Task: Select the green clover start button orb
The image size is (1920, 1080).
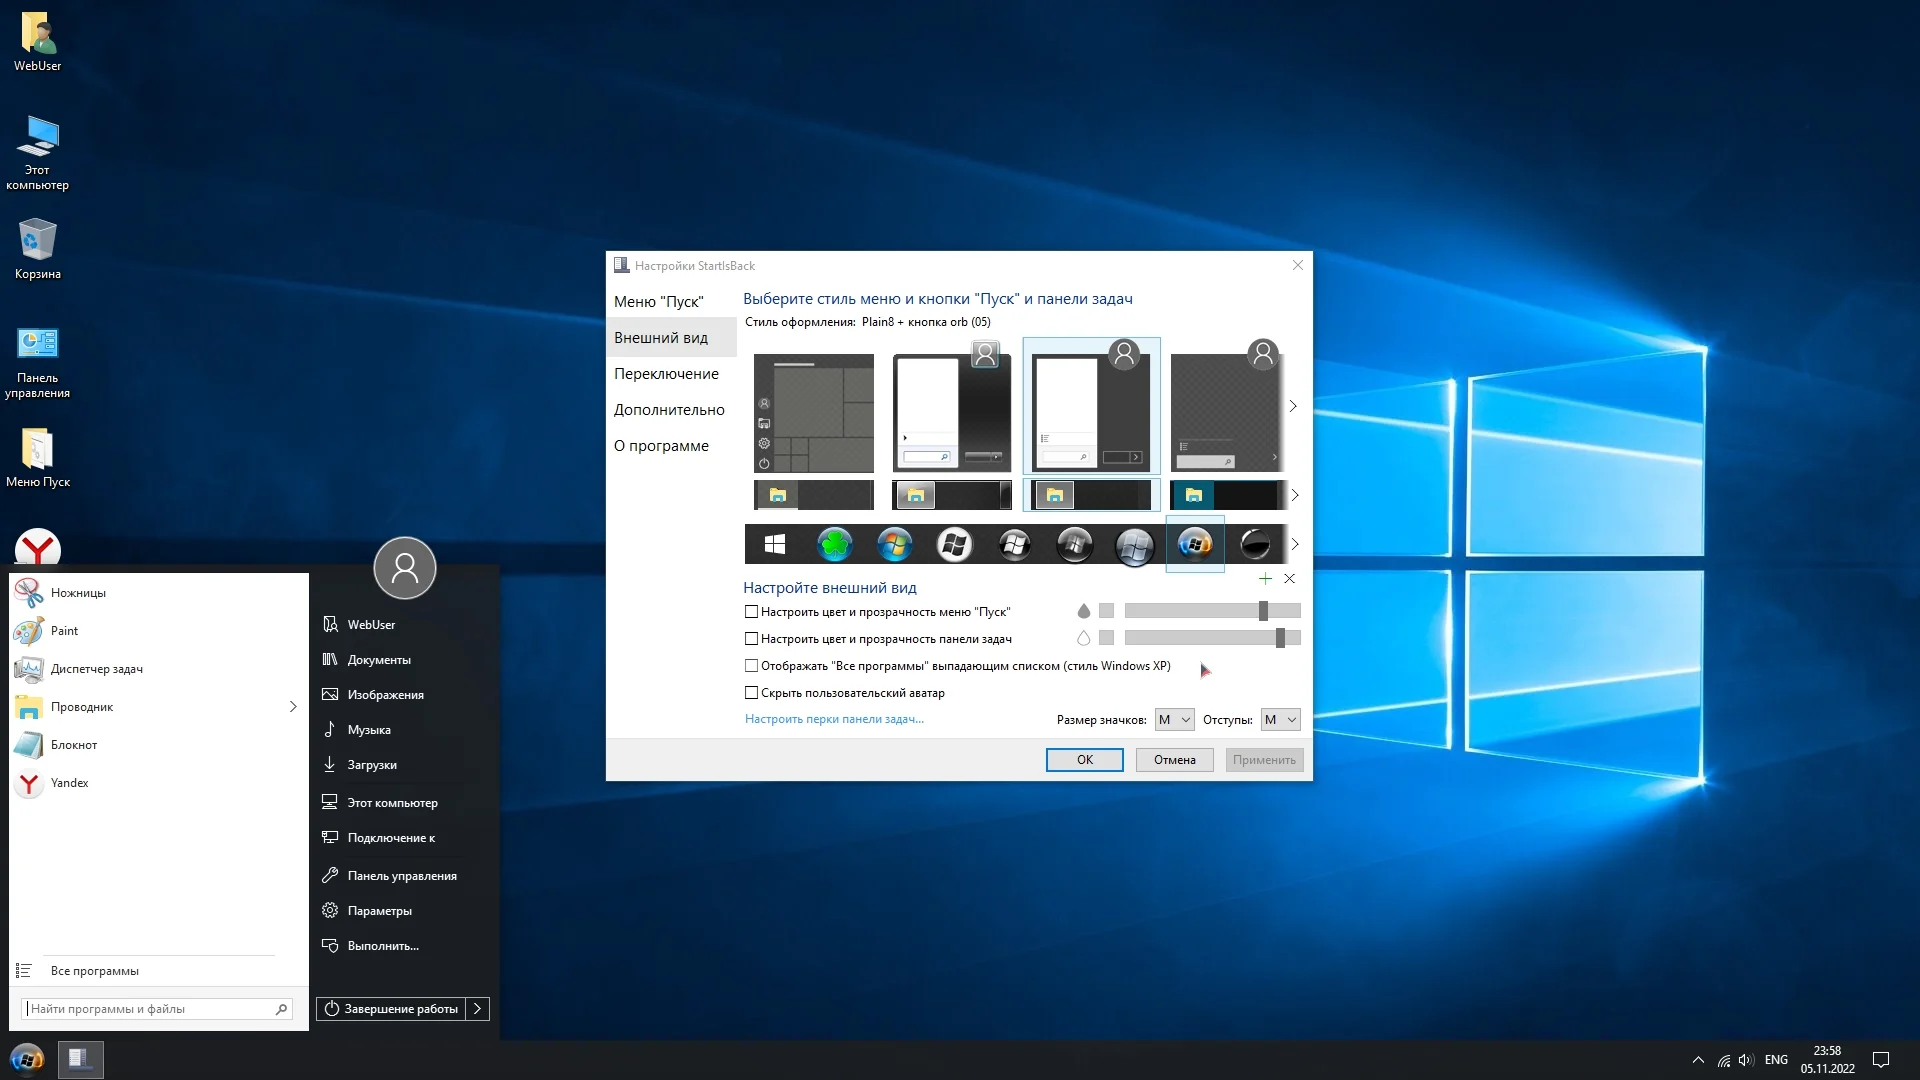Action: pos(834,544)
